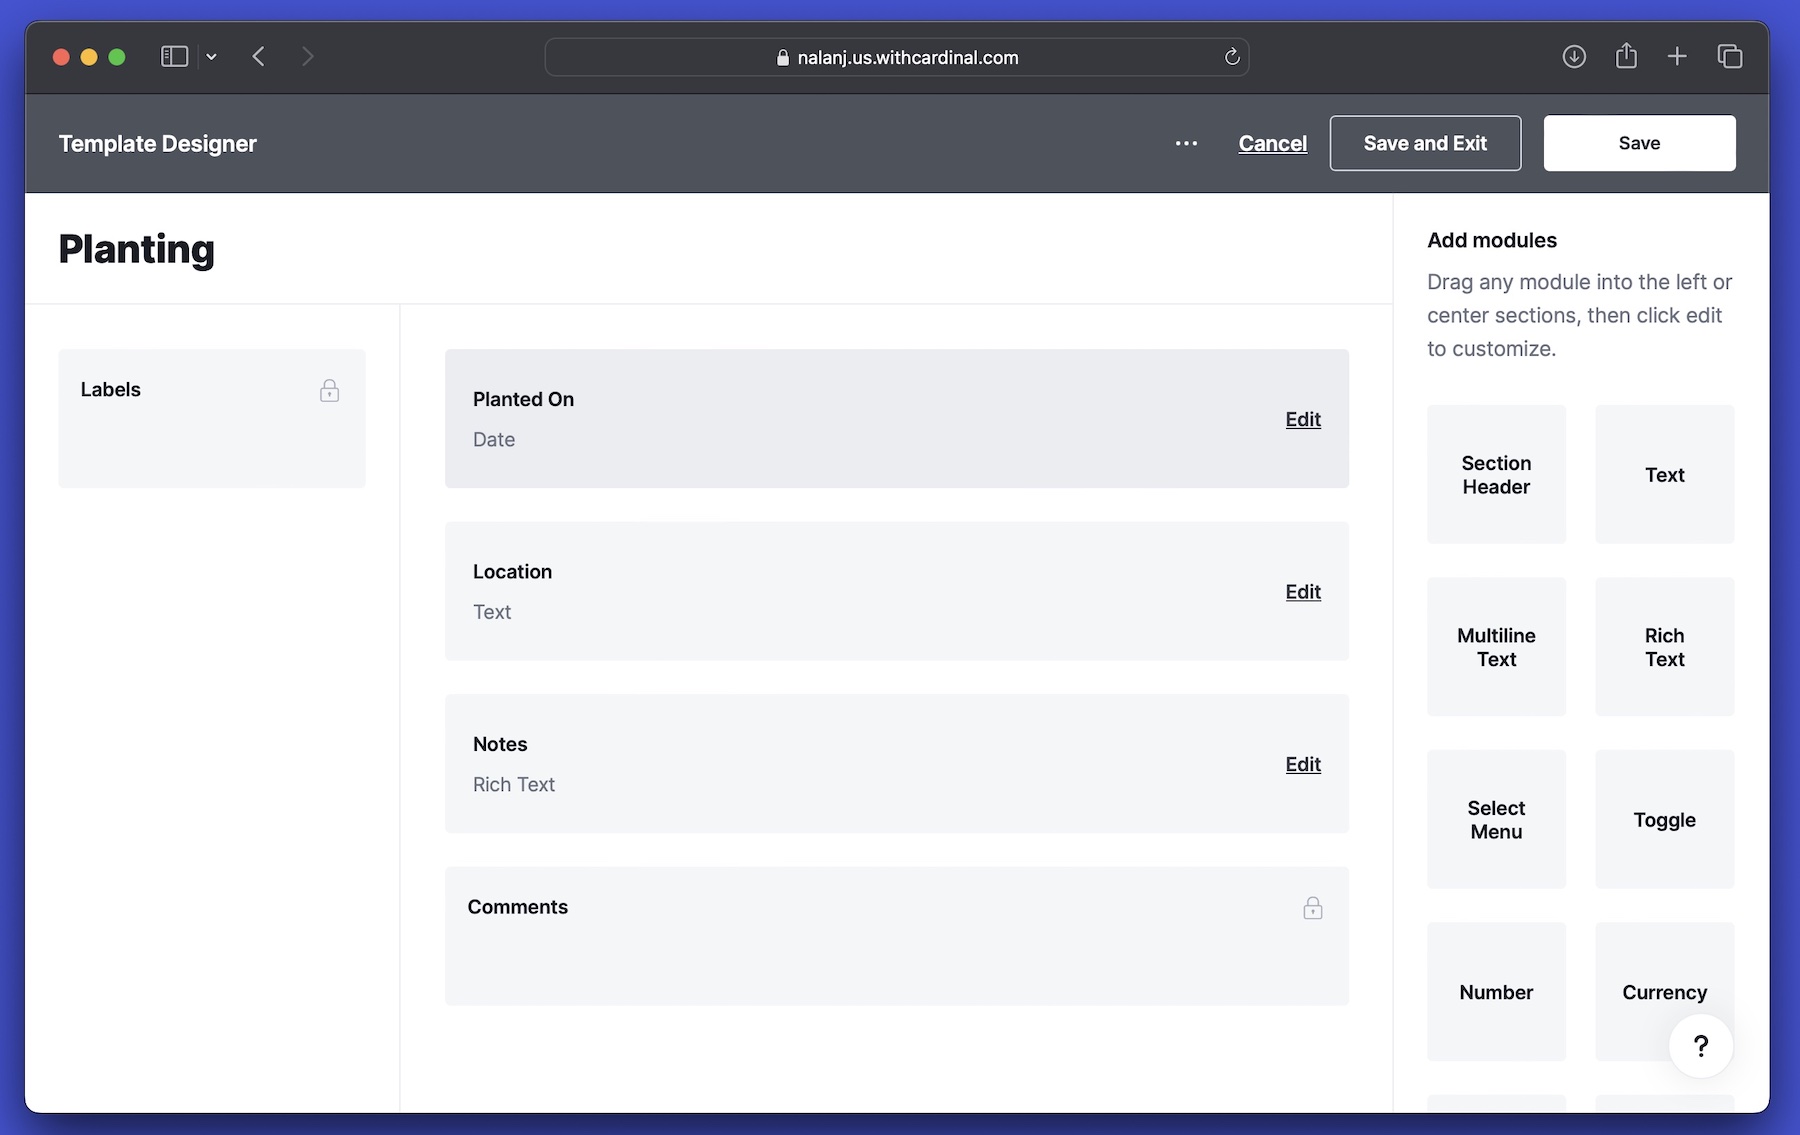The width and height of the screenshot is (1800, 1135).
Task: Go back with the browser back arrow
Action: 259,57
